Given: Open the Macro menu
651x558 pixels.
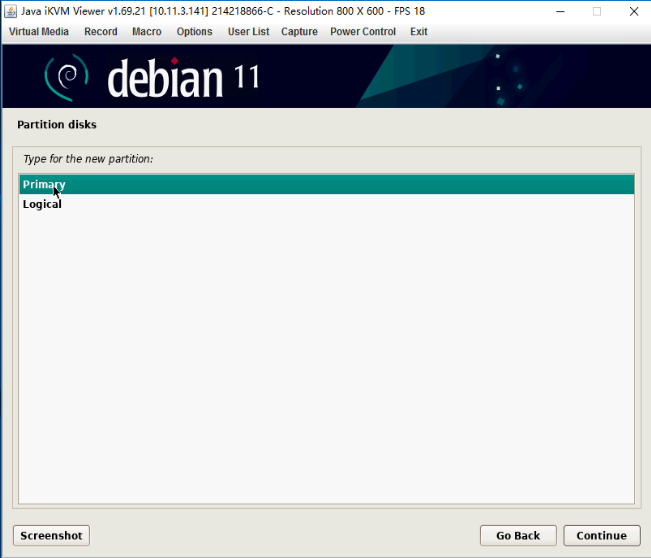Looking at the screenshot, I should (147, 32).
